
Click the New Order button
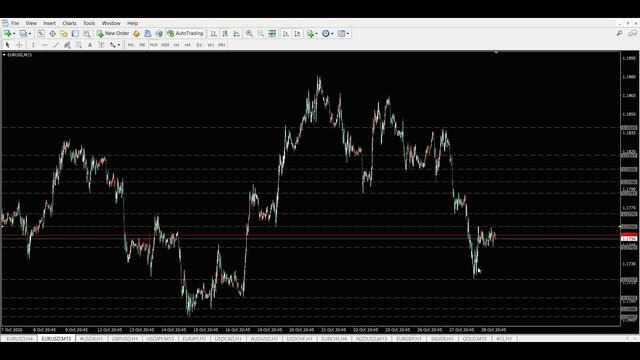(113, 33)
